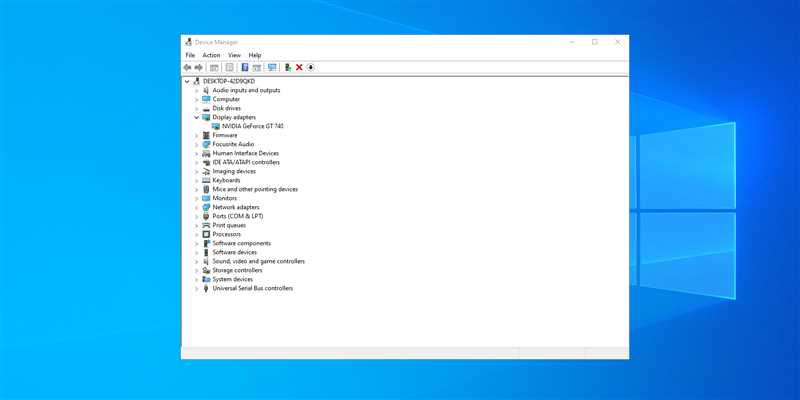Click the Forward arrow in the toolbar

(198, 67)
